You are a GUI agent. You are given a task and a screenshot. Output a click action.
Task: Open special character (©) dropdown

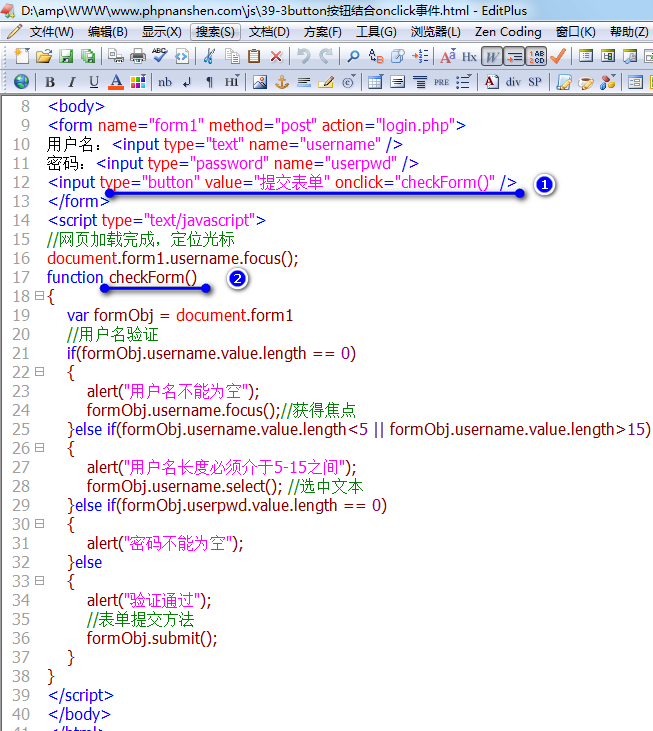pos(348,82)
